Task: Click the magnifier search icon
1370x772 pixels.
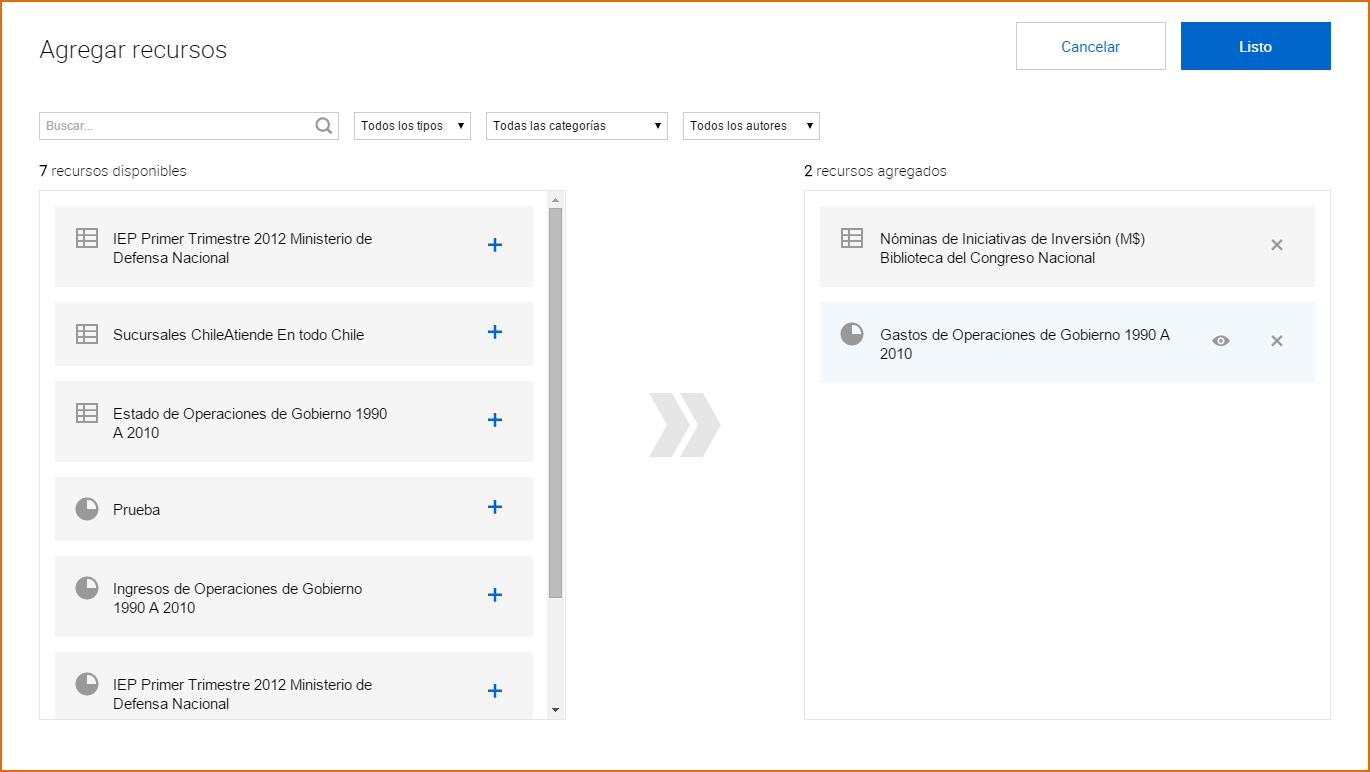Action: (324, 126)
